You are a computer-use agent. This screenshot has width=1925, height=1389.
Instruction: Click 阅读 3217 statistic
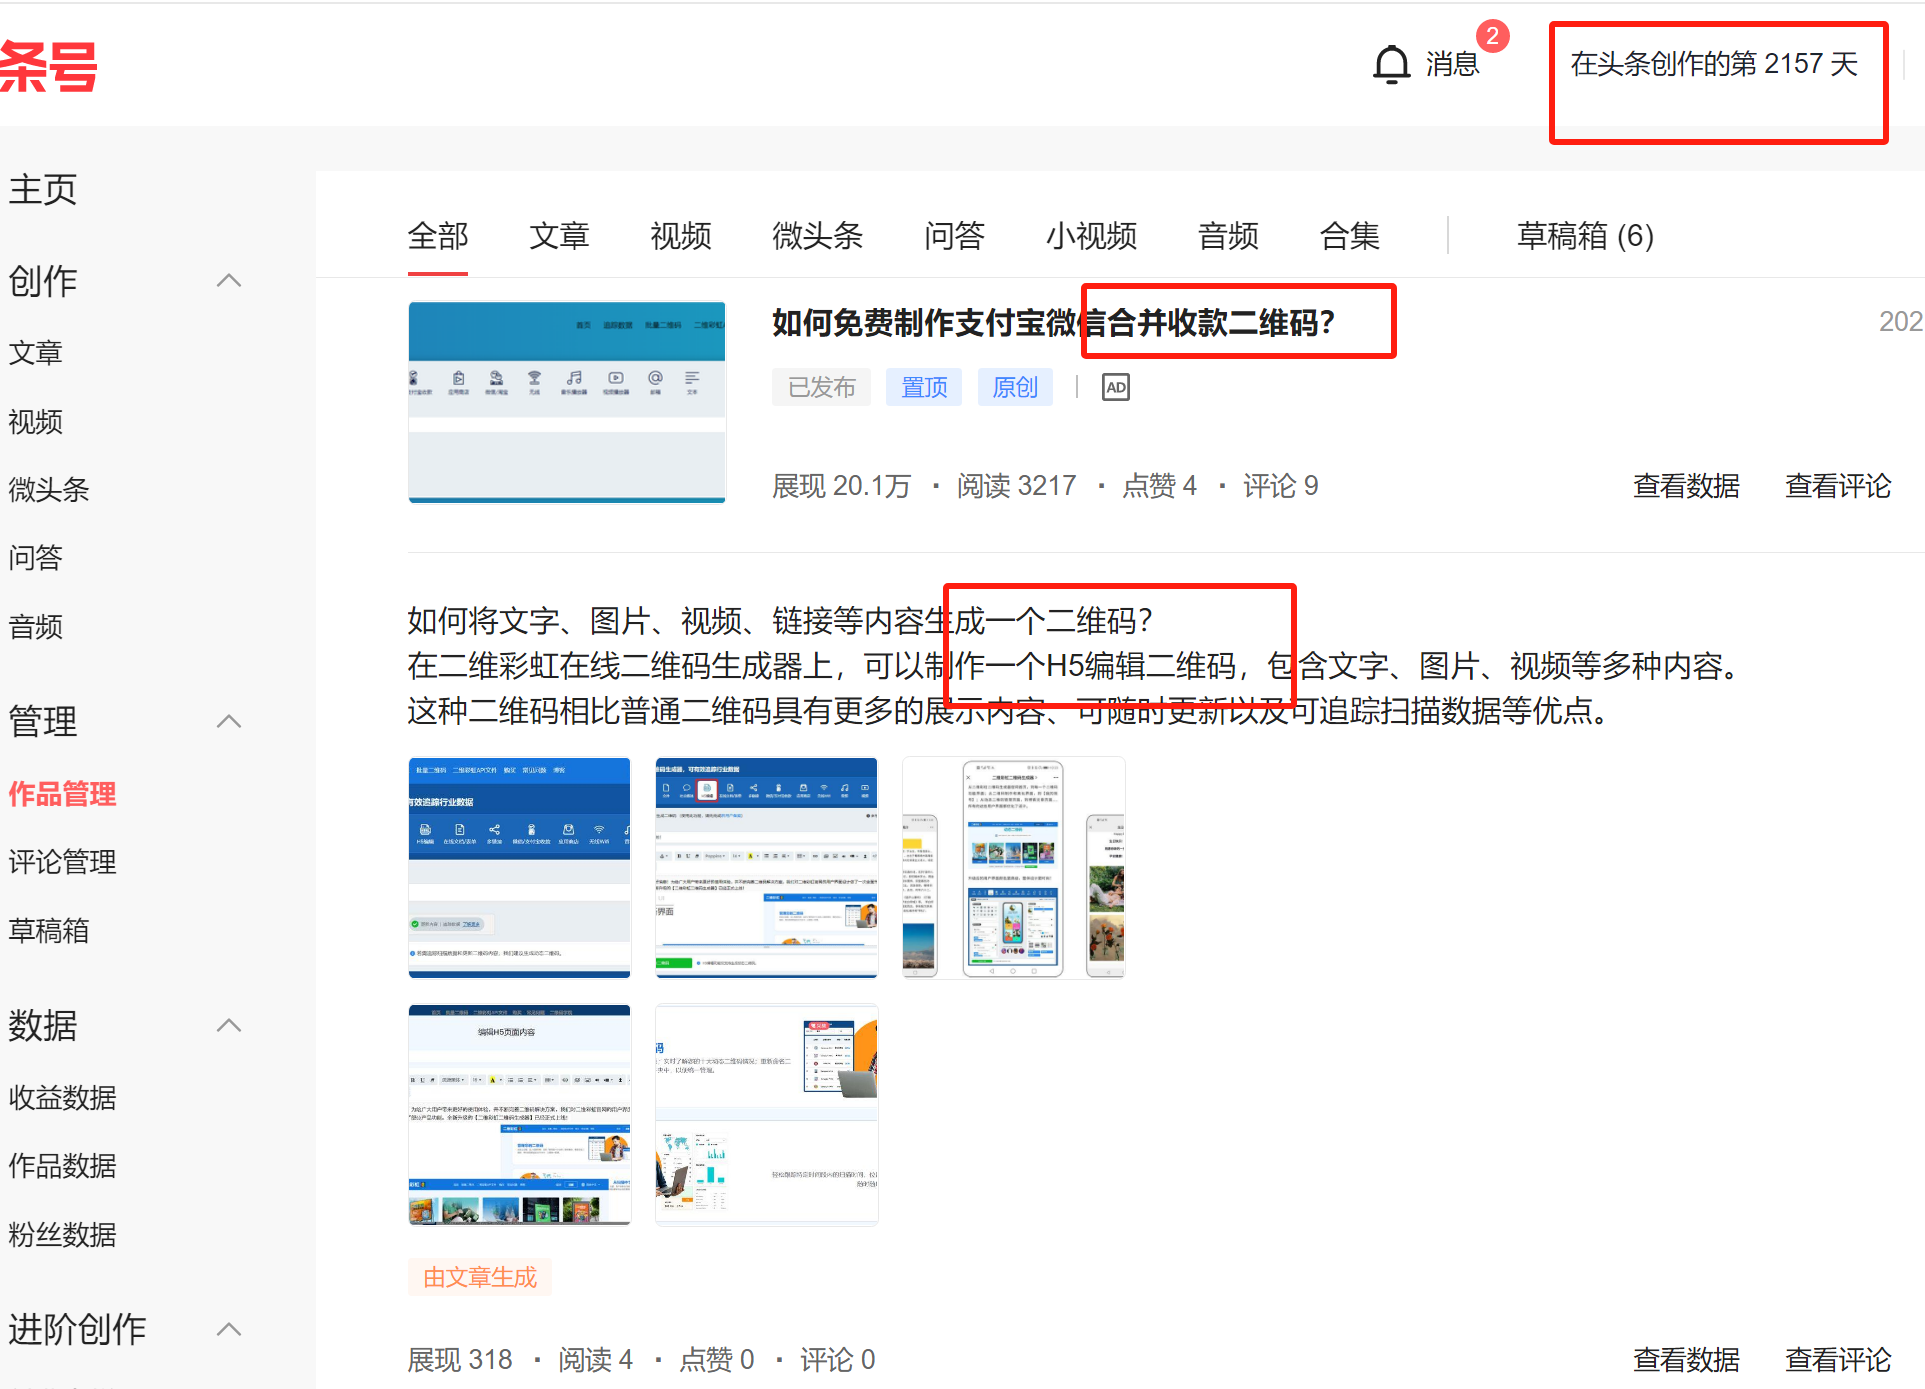click(x=1016, y=486)
